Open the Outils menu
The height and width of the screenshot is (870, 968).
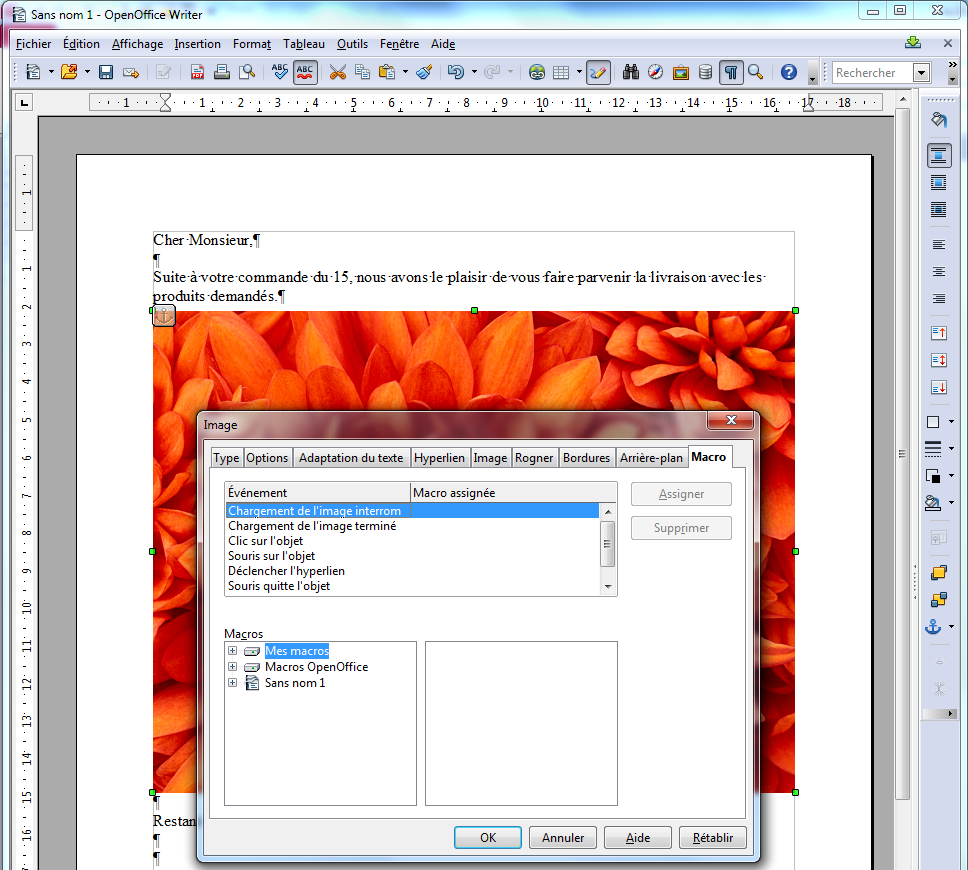click(x=353, y=44)
